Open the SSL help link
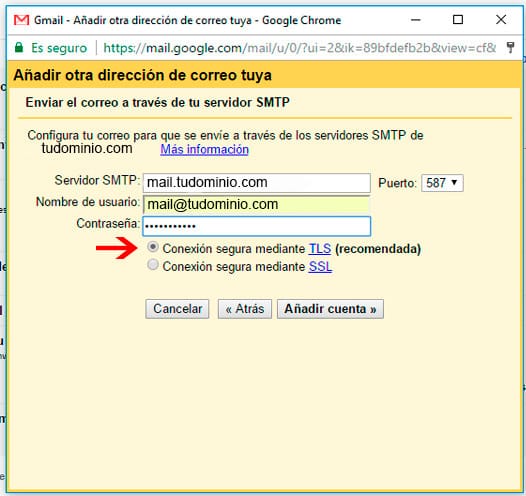 [320, 267]
